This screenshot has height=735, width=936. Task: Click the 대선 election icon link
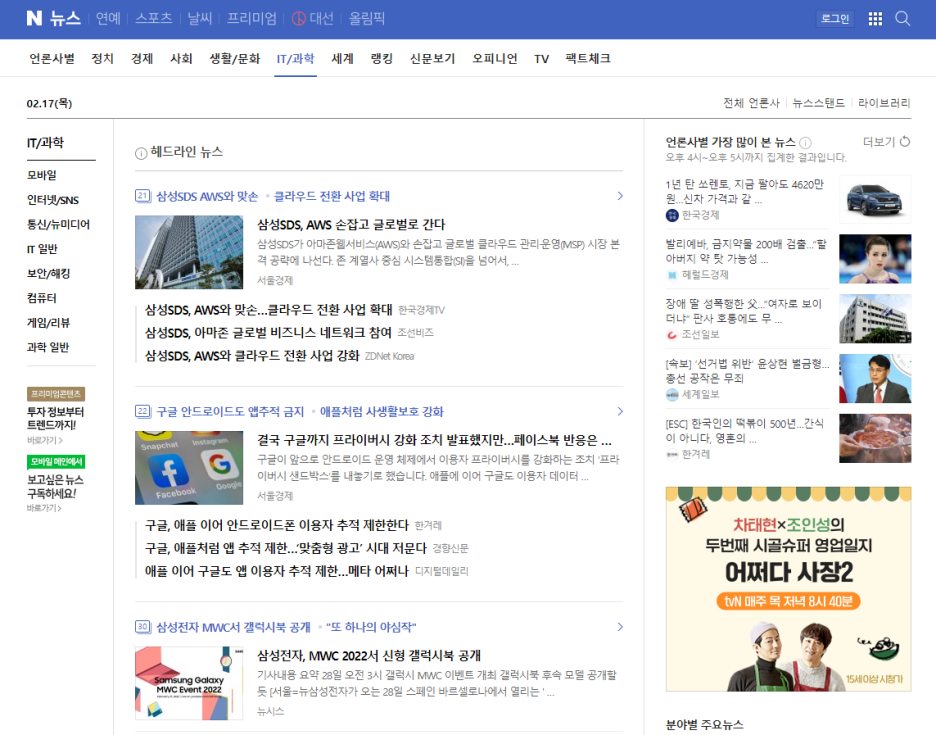pyautogui.click(x=312, y=19)
